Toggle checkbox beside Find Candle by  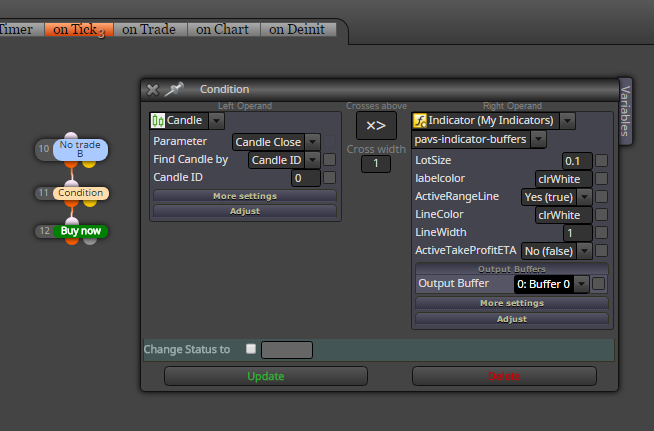330,159
